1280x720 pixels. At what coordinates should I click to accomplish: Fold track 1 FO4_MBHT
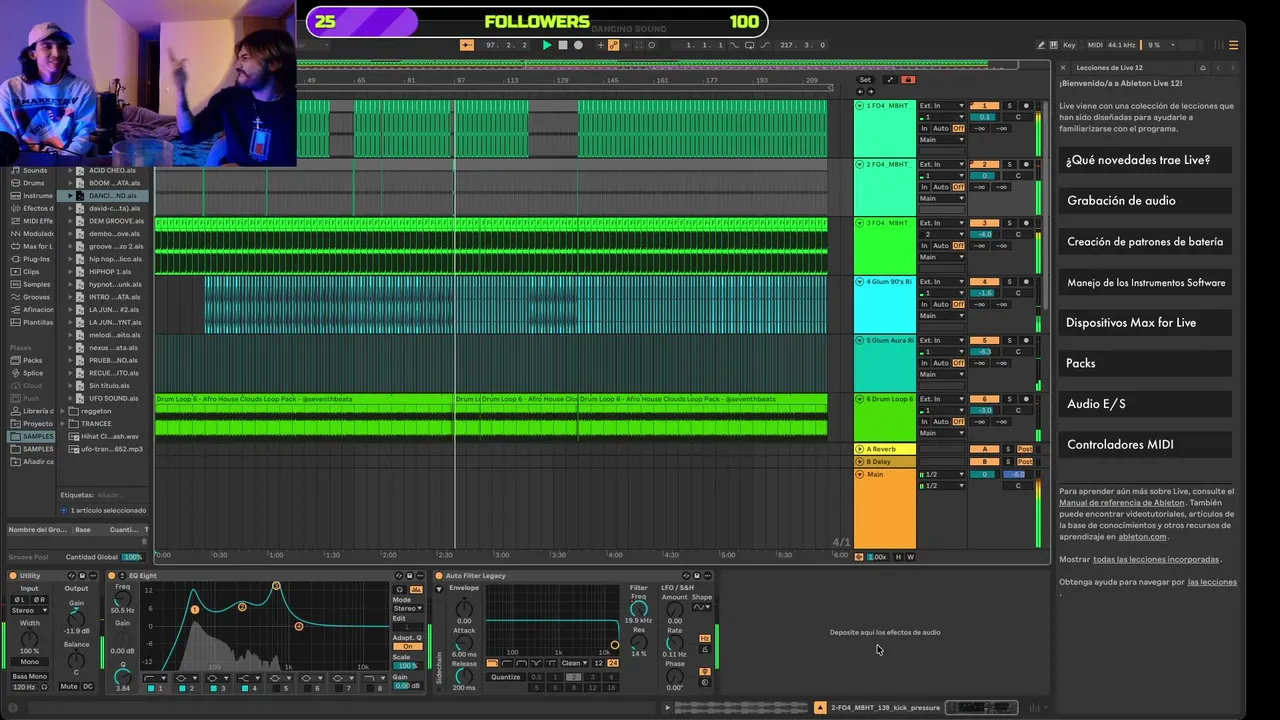[860, 106]
